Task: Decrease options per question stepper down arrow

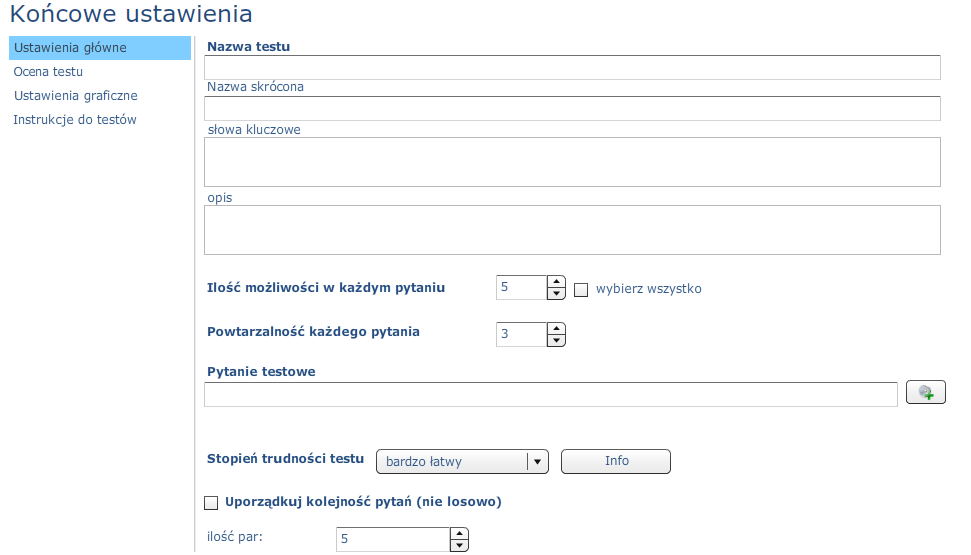Action: (556, 294)
